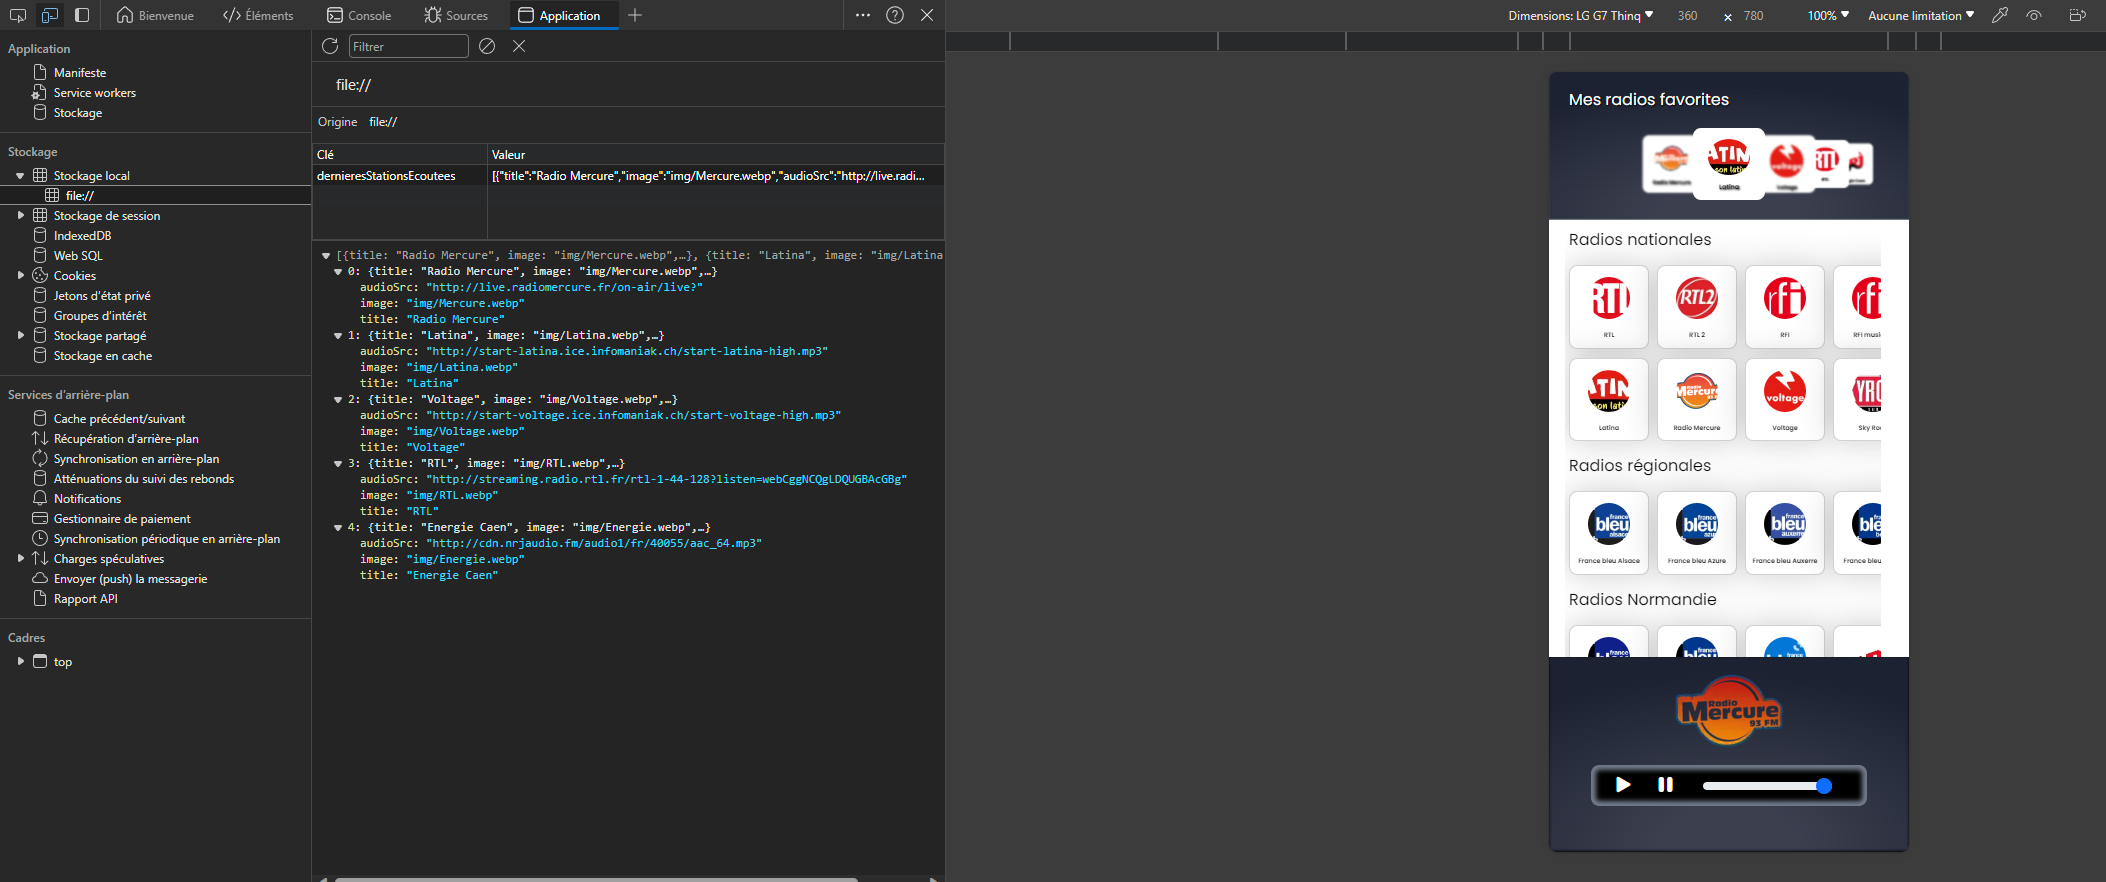Open Jetons d'état privé

pos(102,295)
